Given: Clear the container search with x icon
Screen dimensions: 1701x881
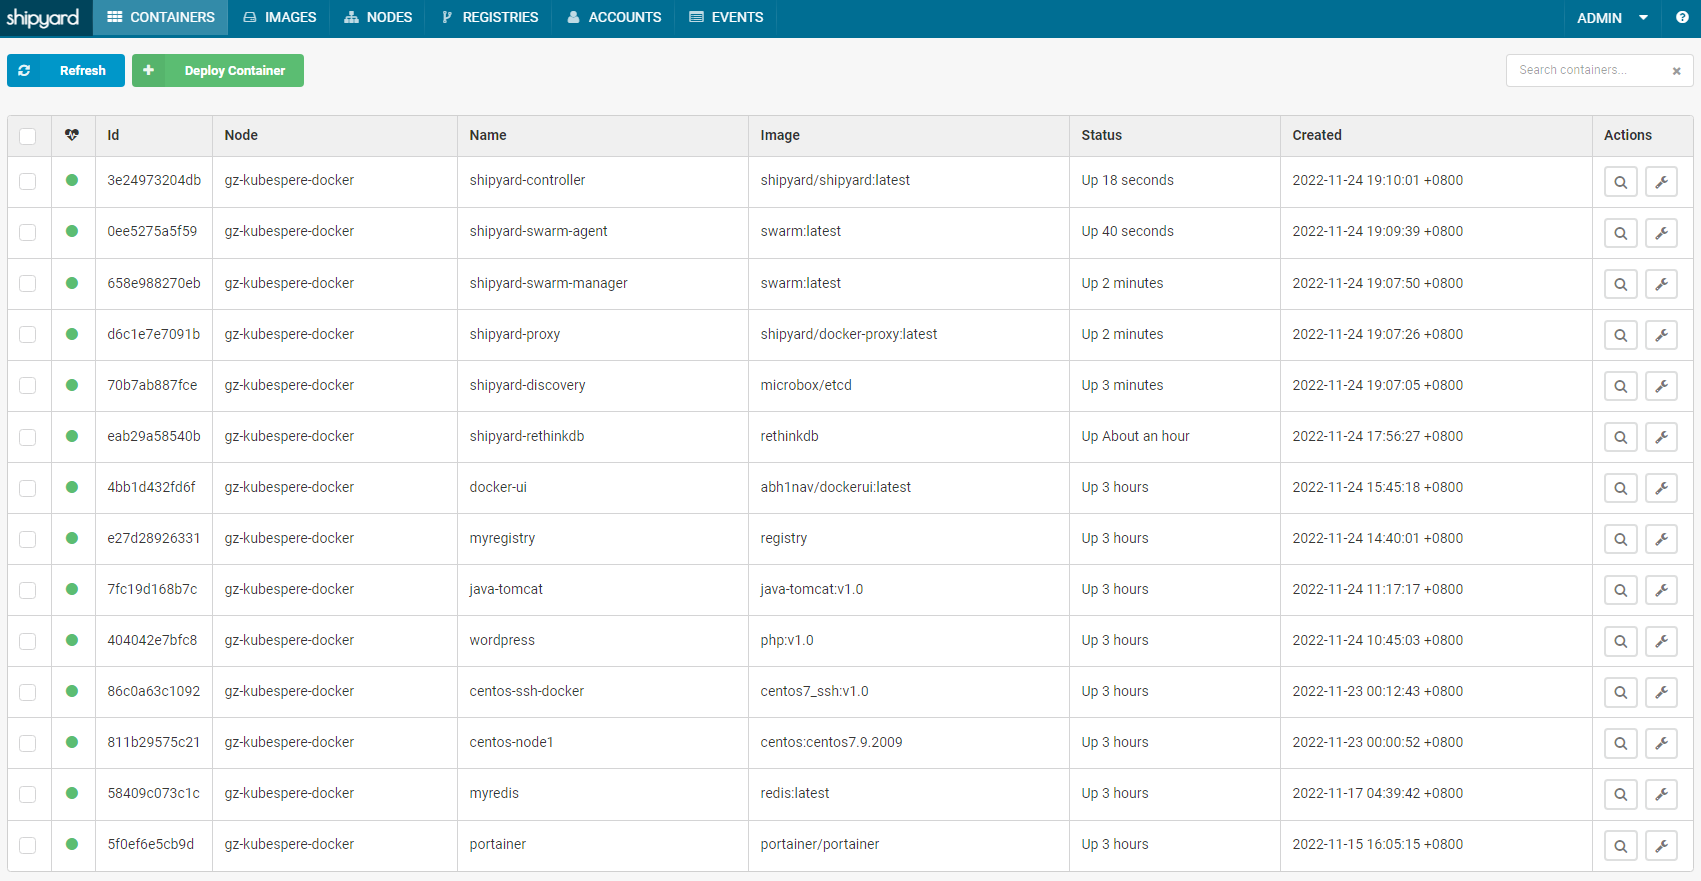Looking at the screenshot, I should pyautogui.click(x=1676, y=71).
